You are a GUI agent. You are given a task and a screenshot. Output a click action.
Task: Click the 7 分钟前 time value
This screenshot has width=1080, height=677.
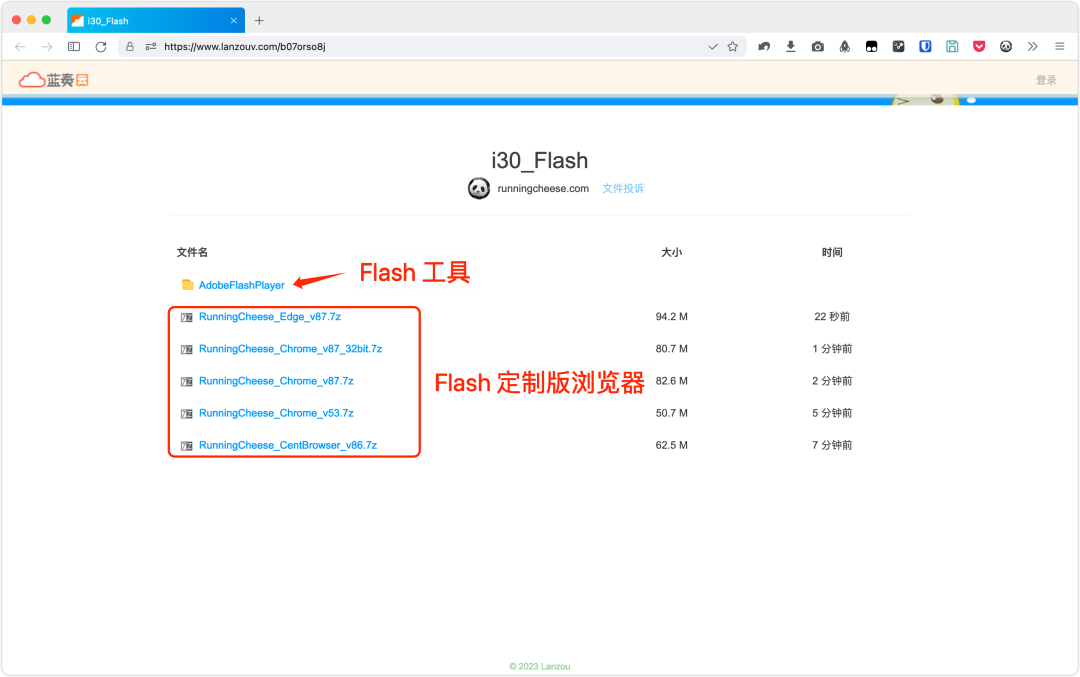point(832,446)
